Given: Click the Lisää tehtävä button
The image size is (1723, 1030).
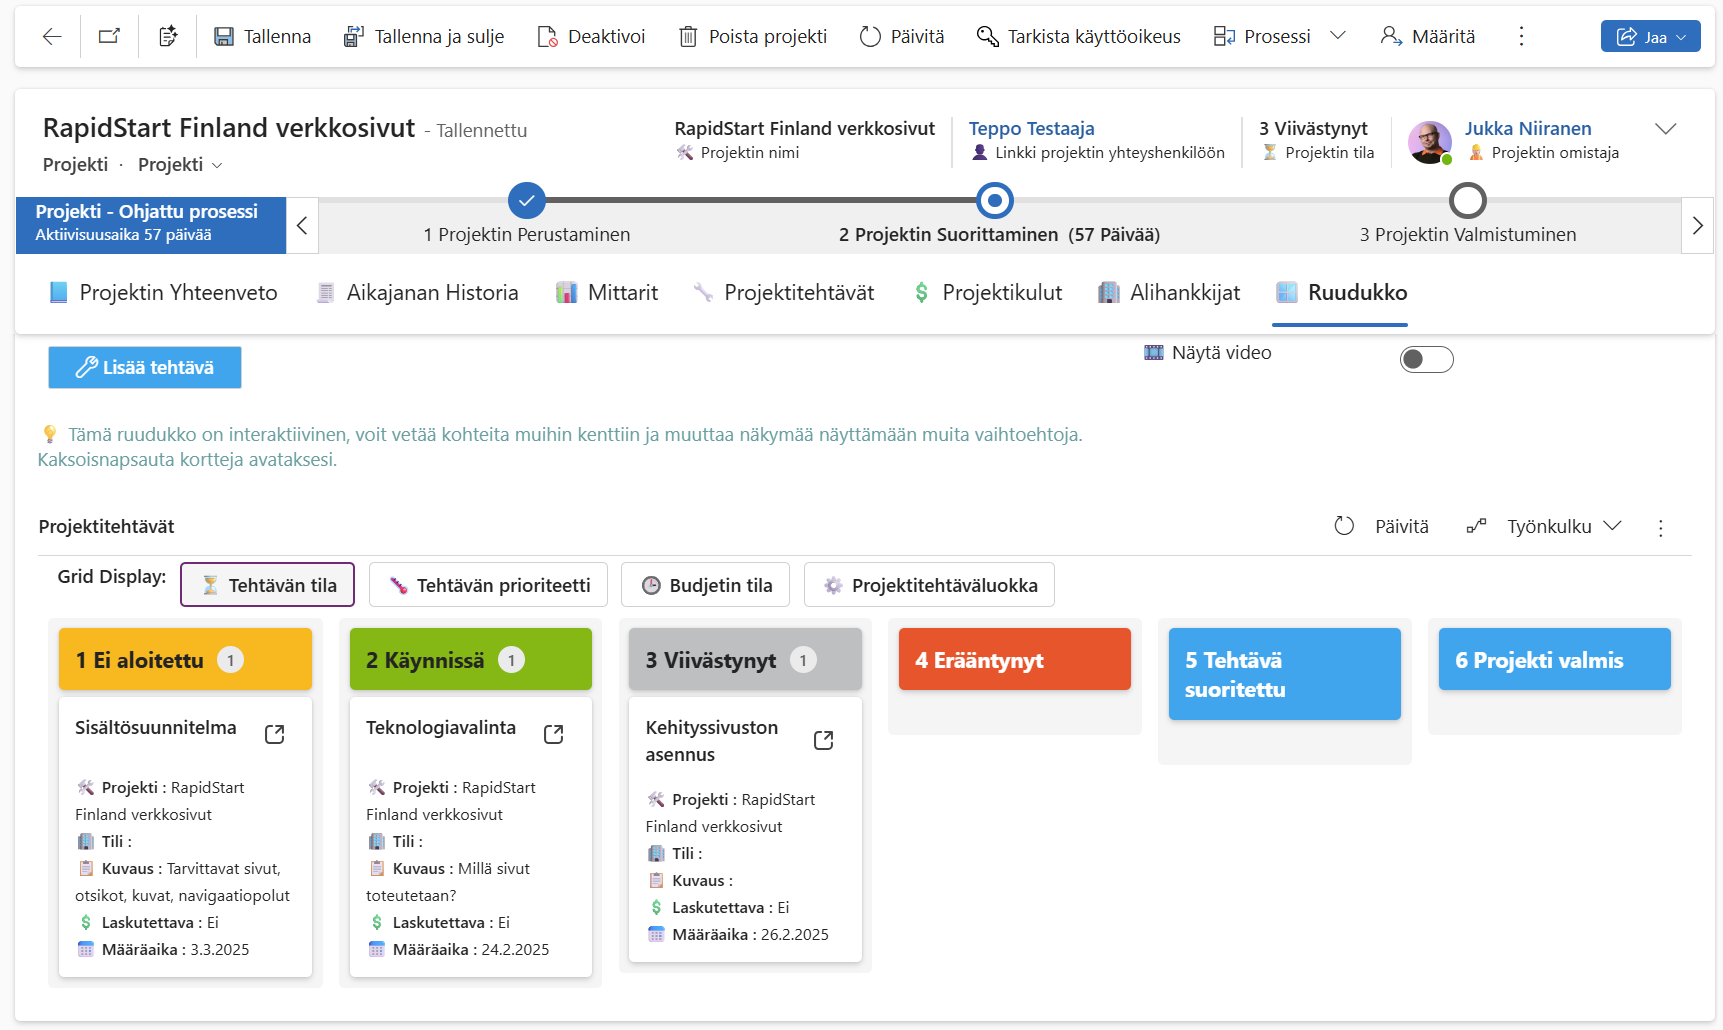Looking at the screenshot, I should (144, 367).
